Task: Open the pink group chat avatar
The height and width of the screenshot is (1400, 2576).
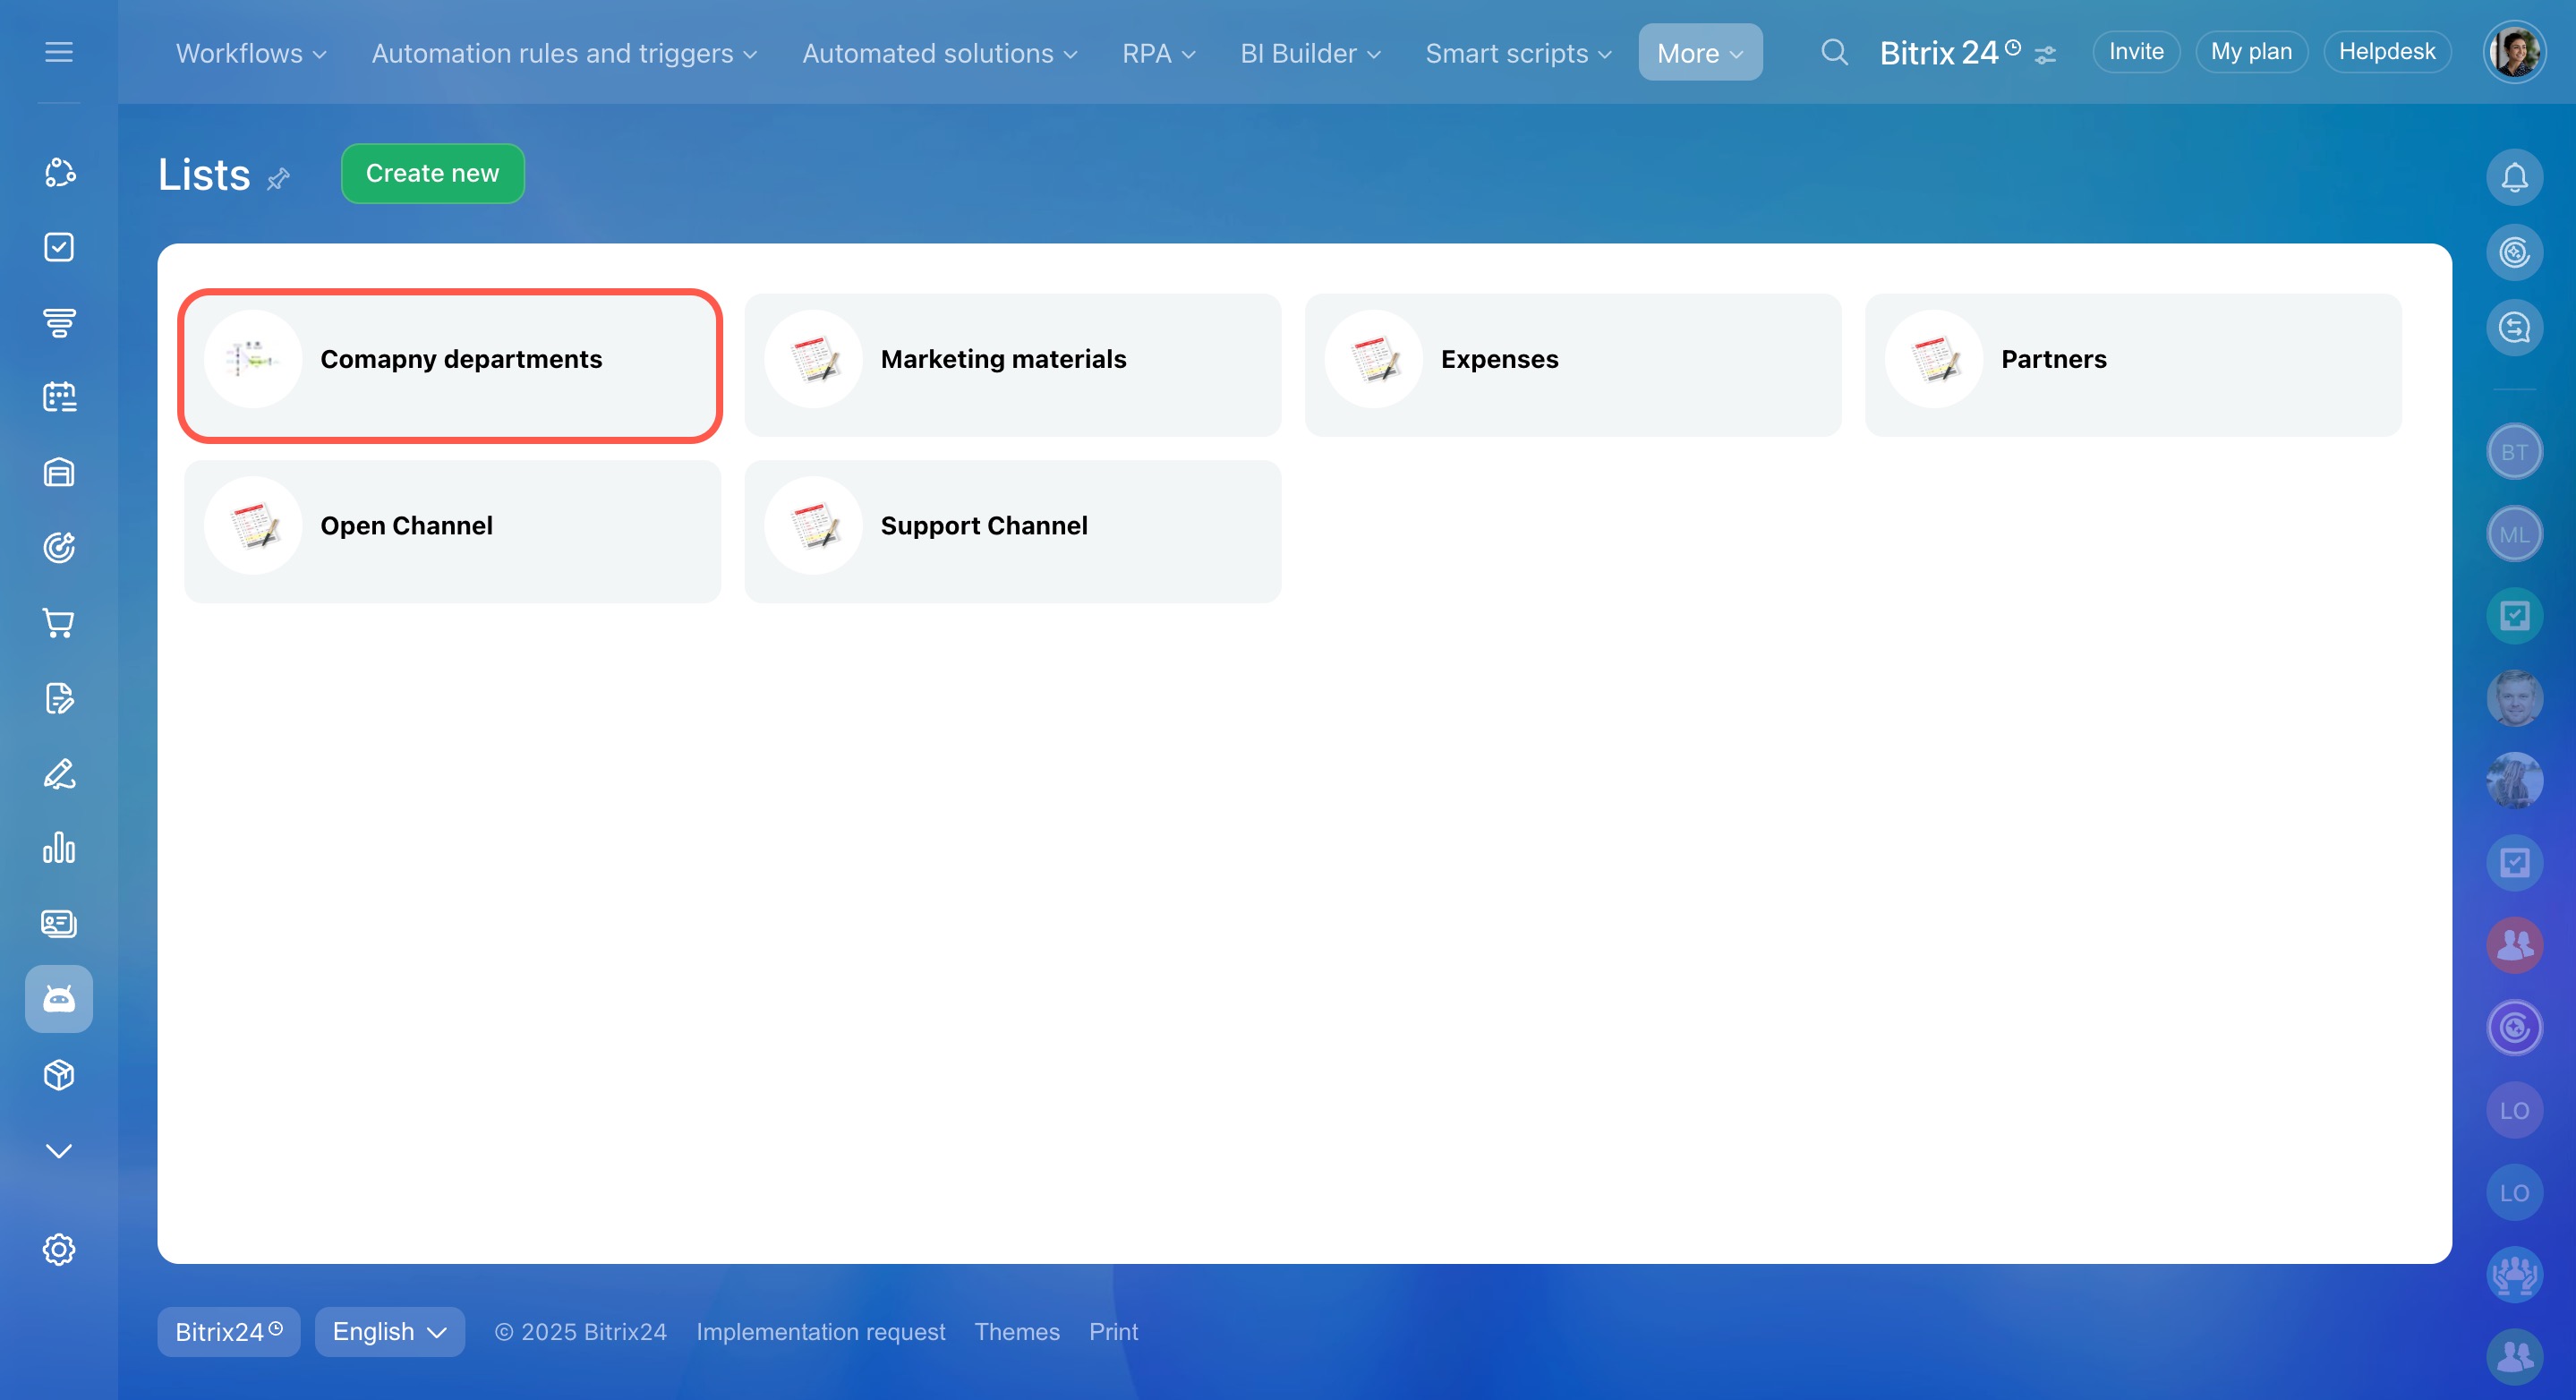Action: [x=2514, y=945]
